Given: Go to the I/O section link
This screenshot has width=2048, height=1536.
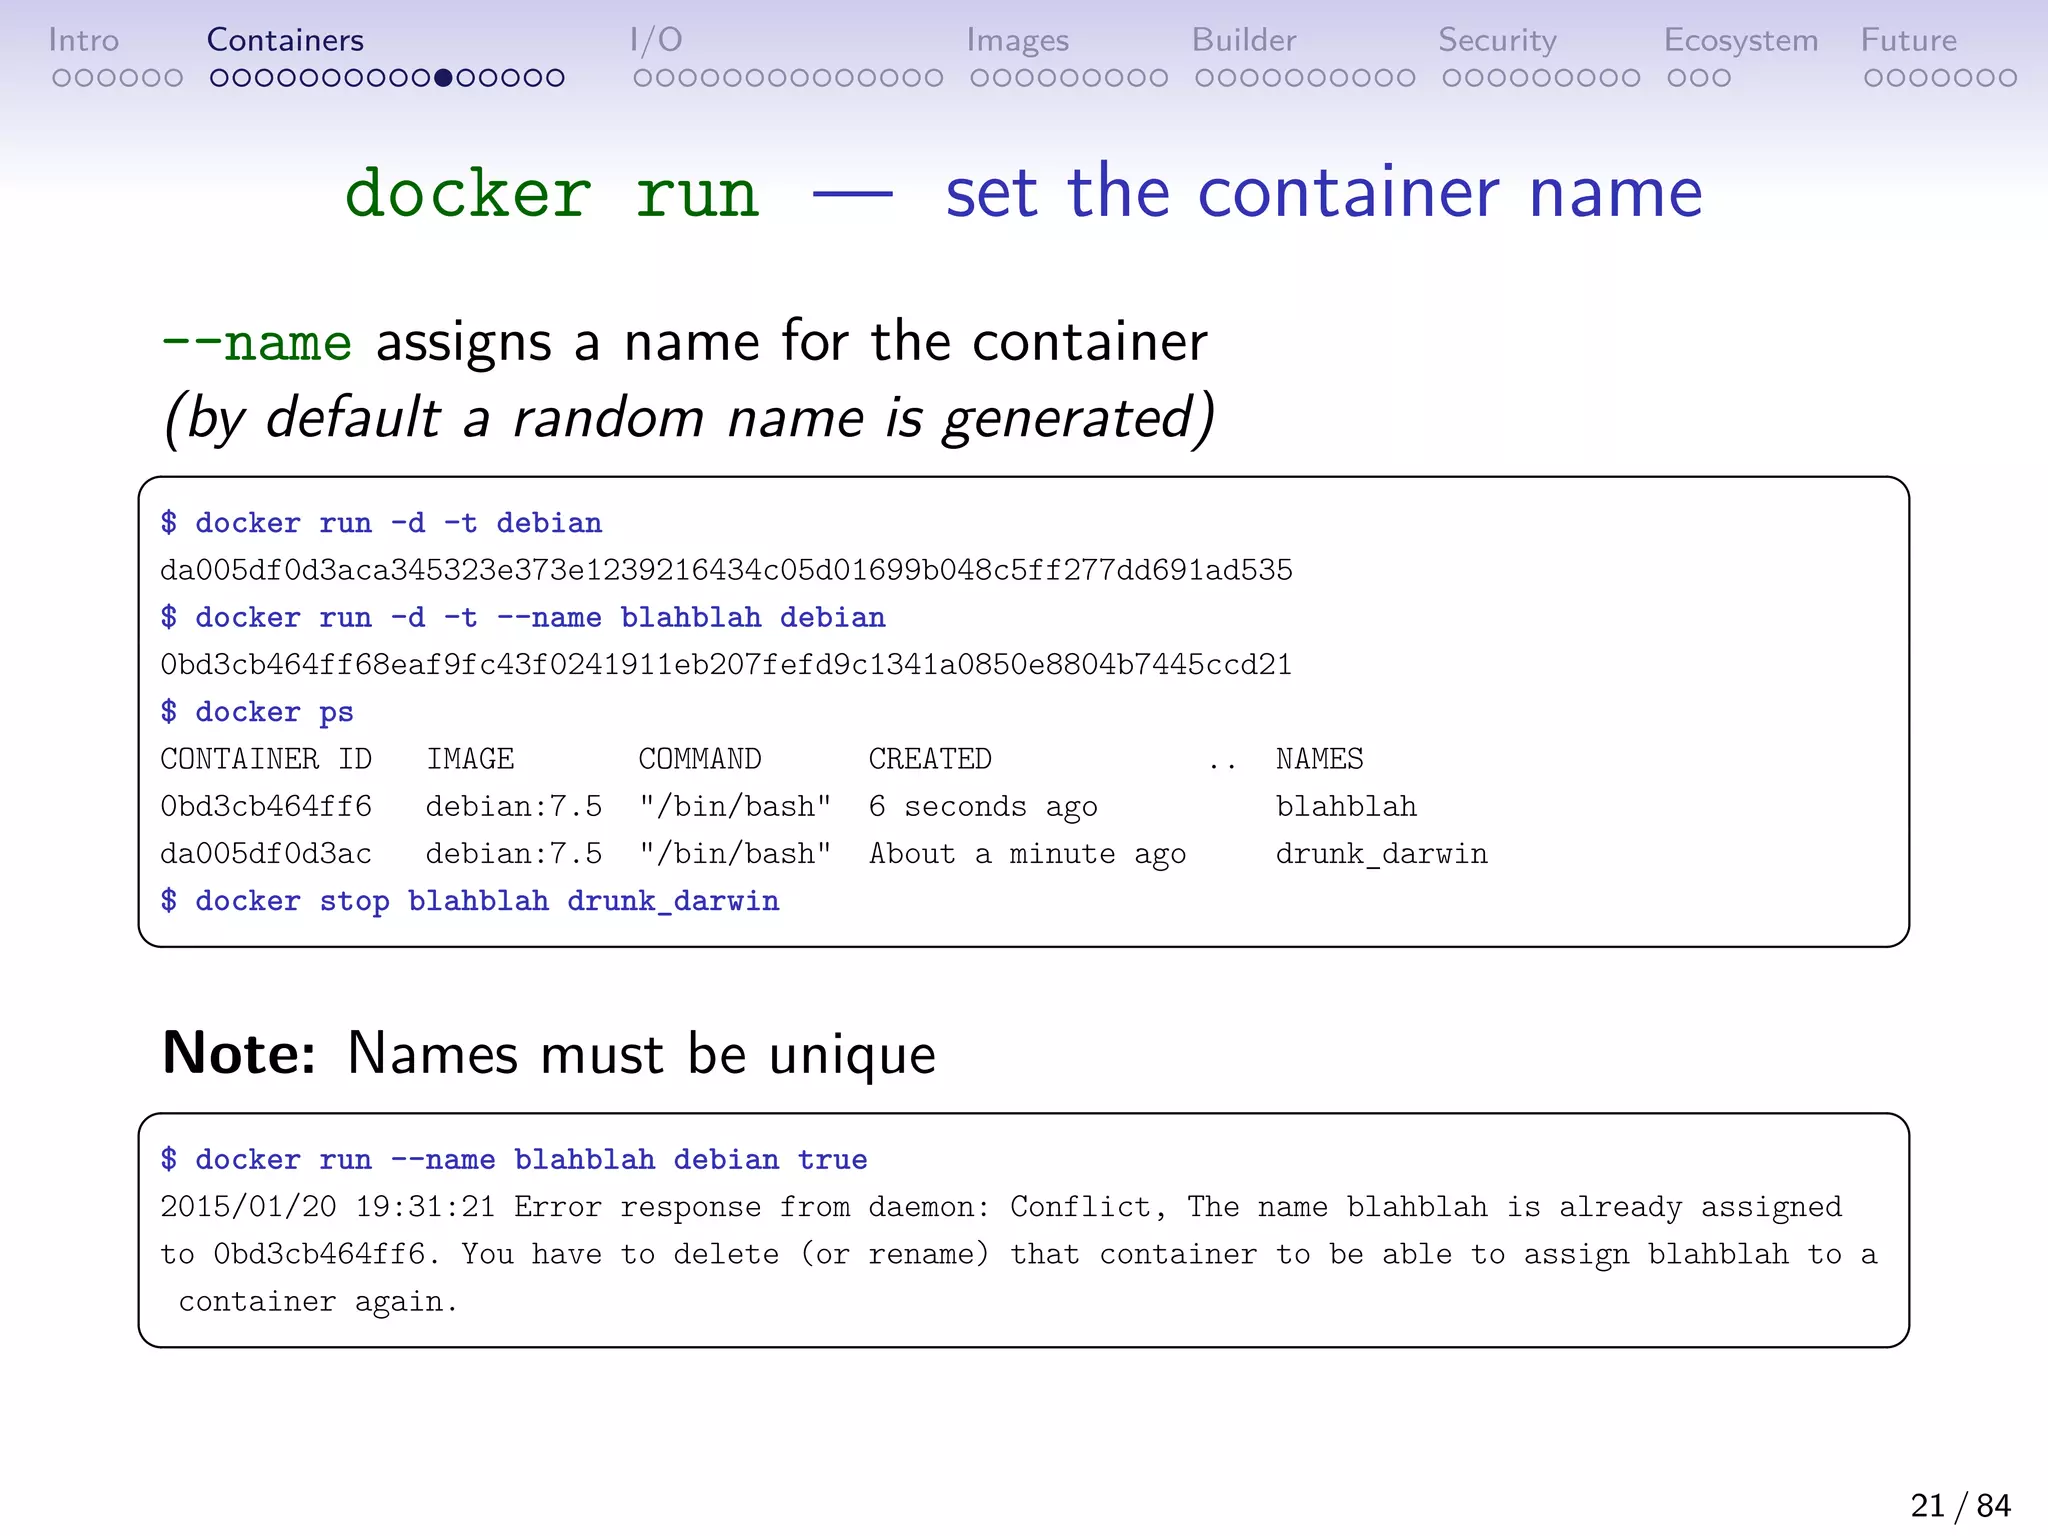Looking at the screenshot, I should point(656,40).
